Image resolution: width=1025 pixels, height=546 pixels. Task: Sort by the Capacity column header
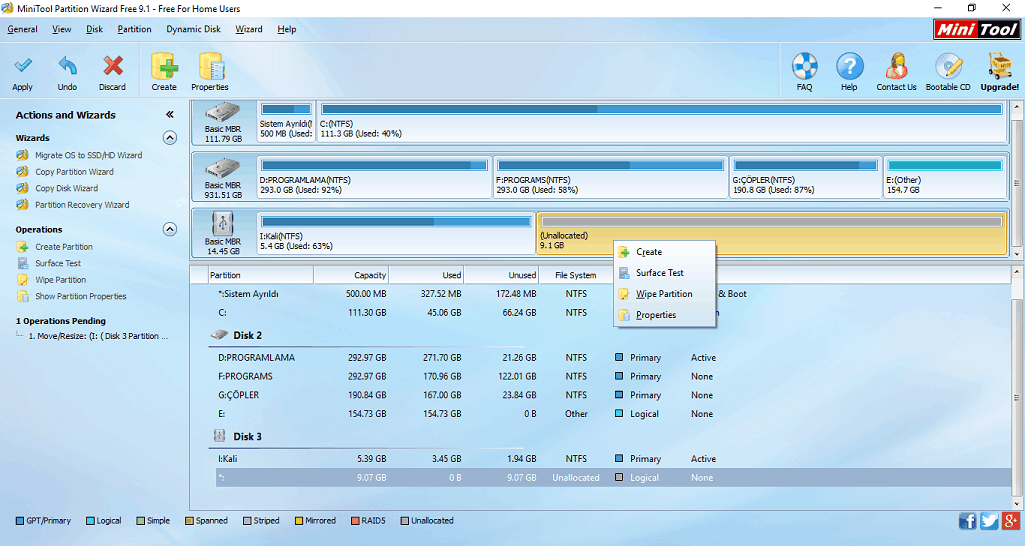pos(351,275)
